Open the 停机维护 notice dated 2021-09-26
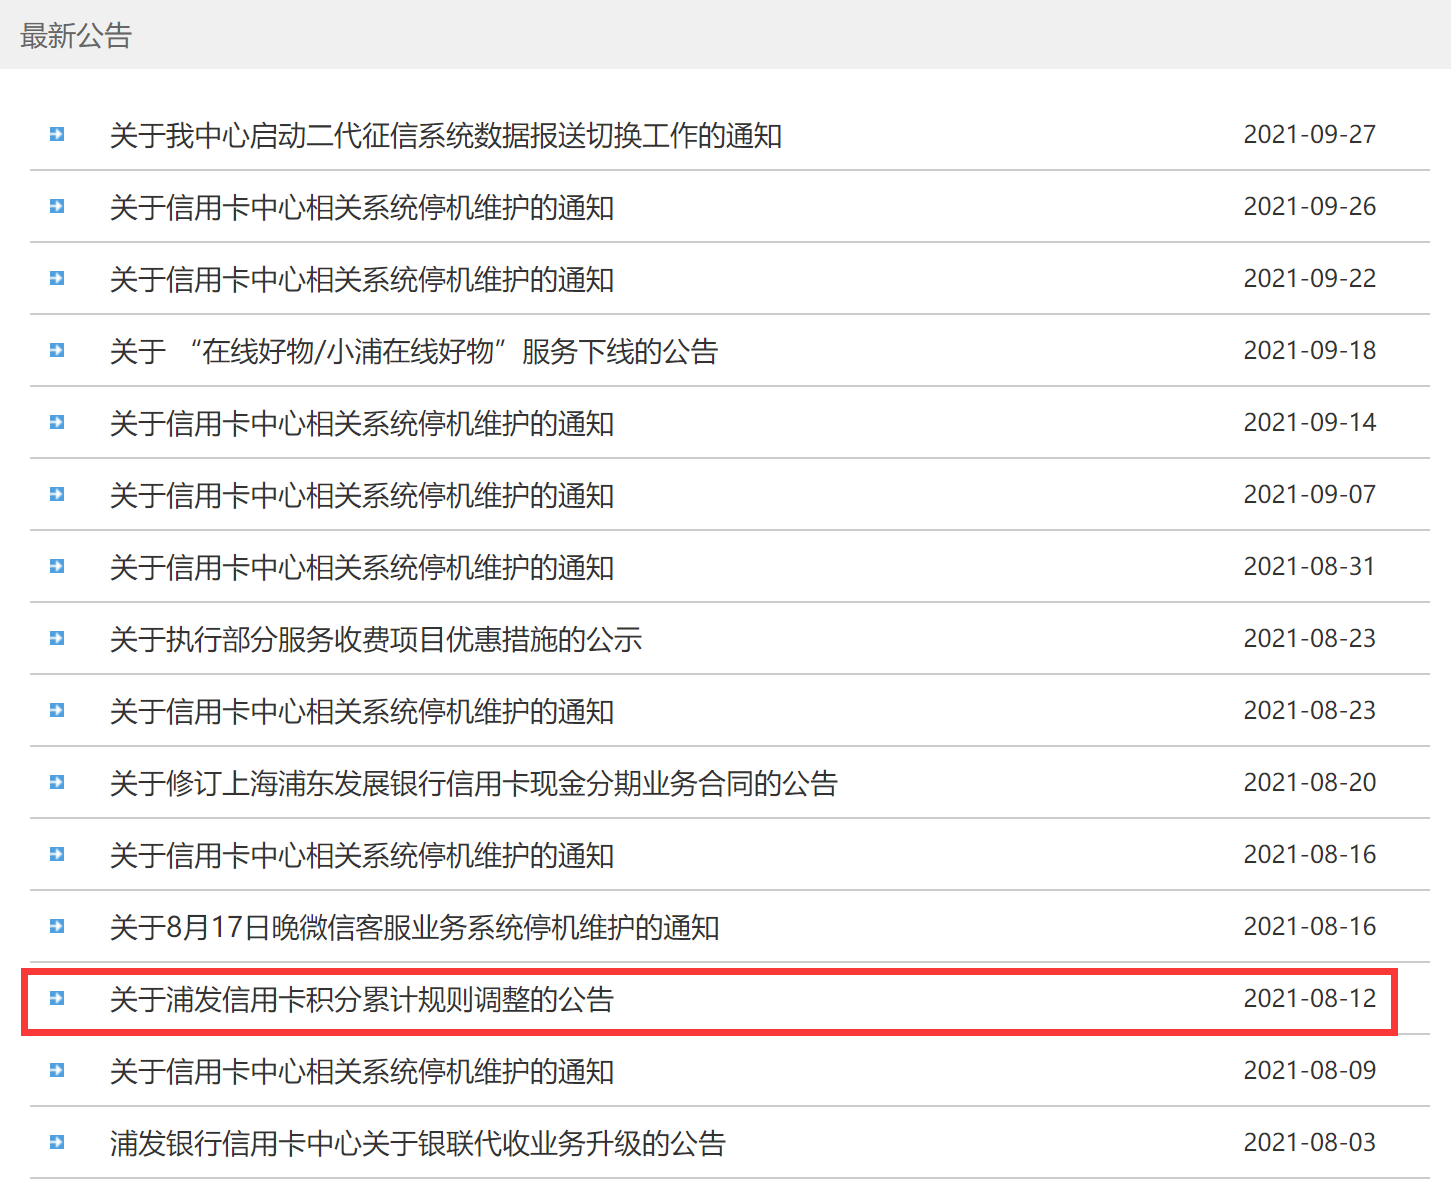This screenshot has width=1451, height=1190. (x=362, y=207)
